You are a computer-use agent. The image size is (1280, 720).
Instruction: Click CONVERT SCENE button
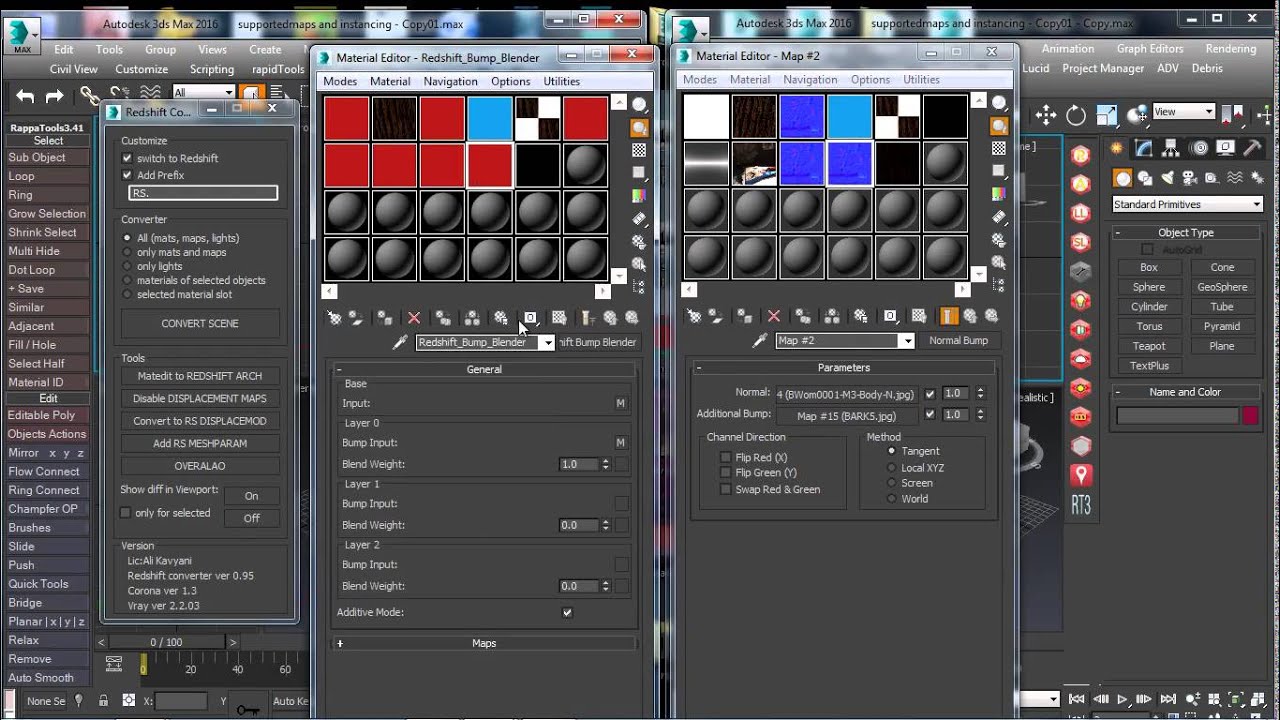coord(200,324)
